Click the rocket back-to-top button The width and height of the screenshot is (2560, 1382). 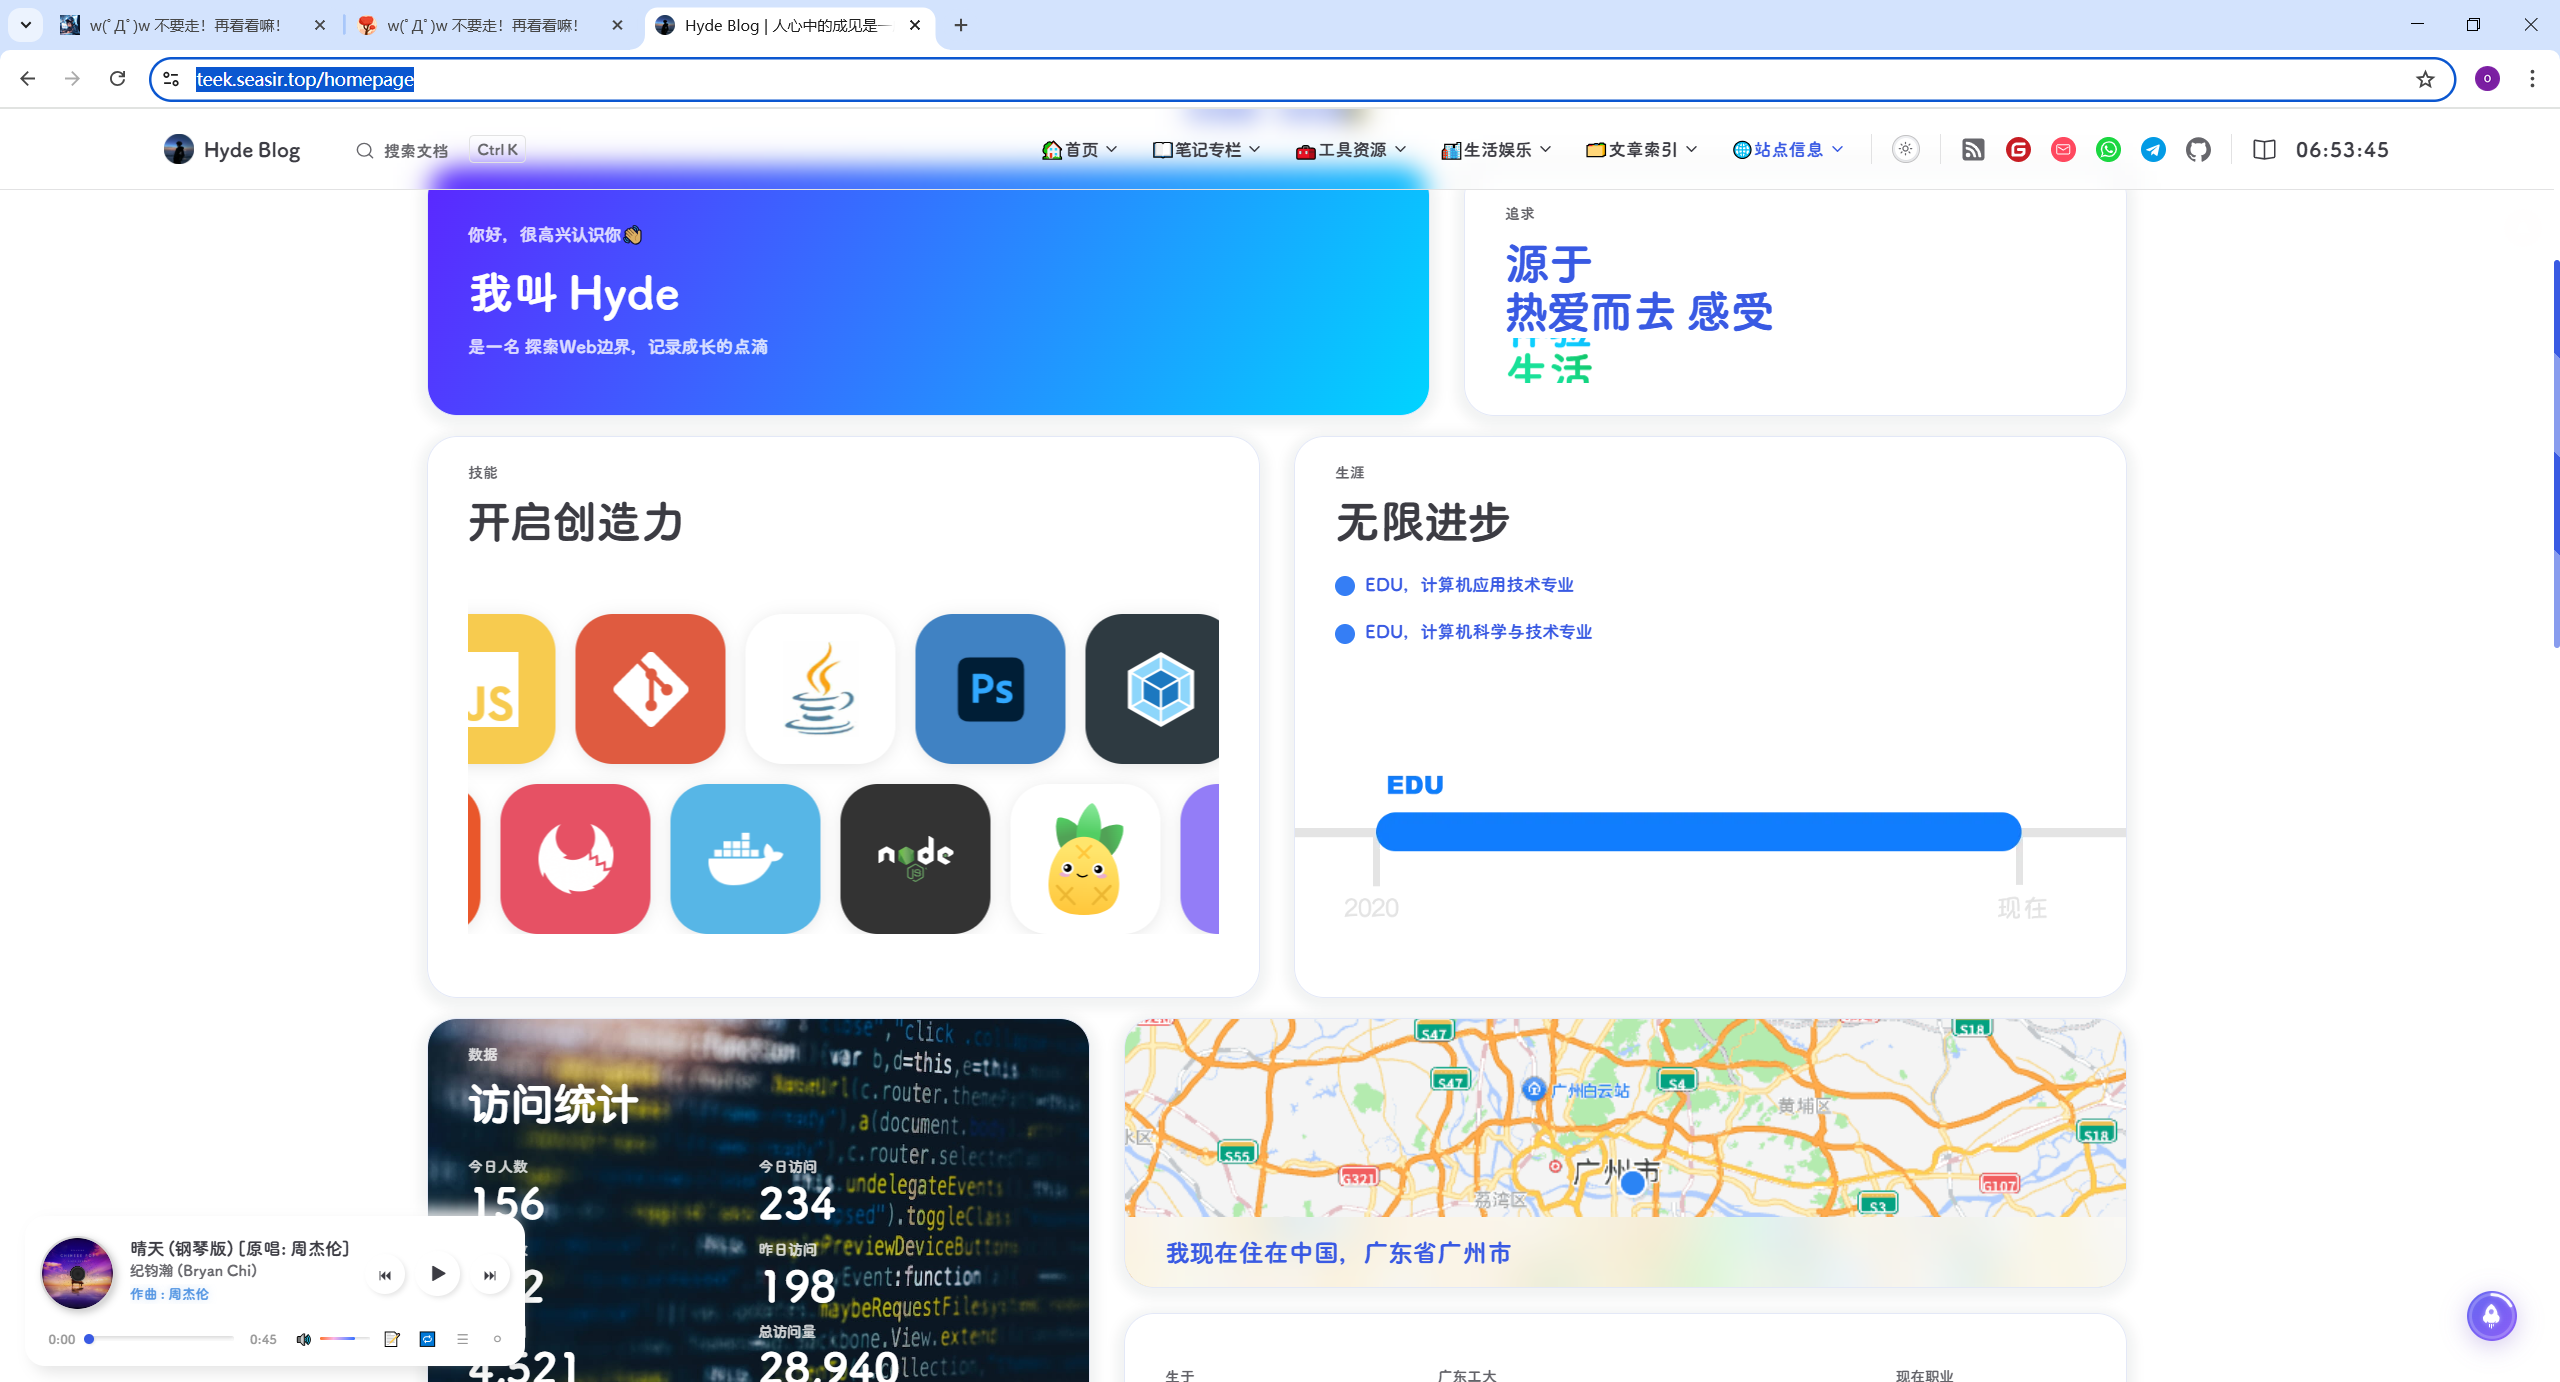(2491, 1315)
